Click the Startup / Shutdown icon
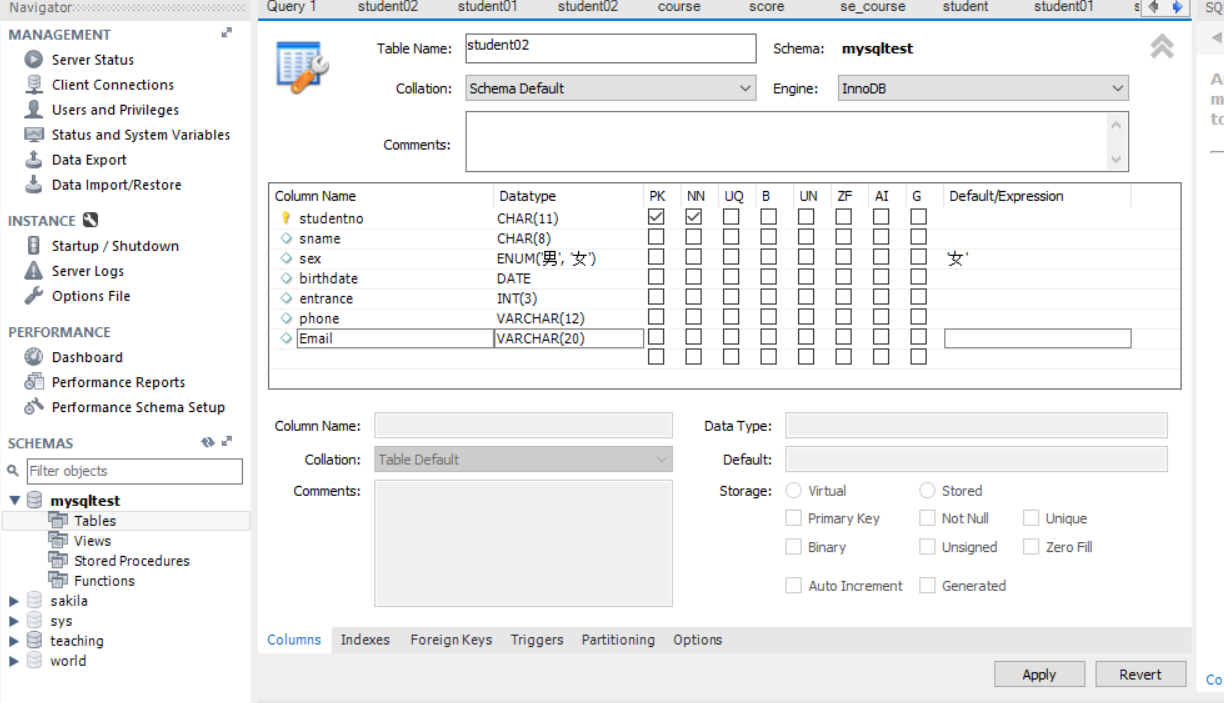Viewport: 1224px width, 703px height. [34, 246]
